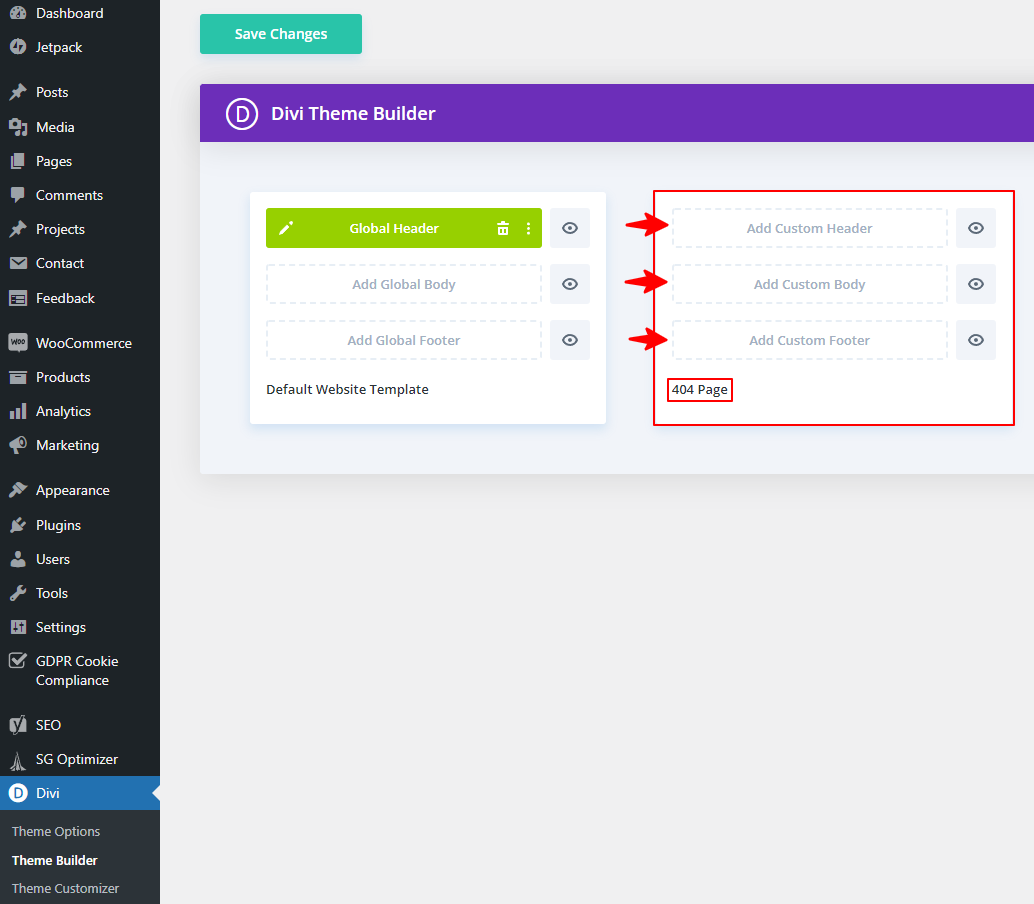Image resolution: width=1034 pixels, height=904 pixels.
Task: Click the Default Website Template label
Action: (348, 390)
